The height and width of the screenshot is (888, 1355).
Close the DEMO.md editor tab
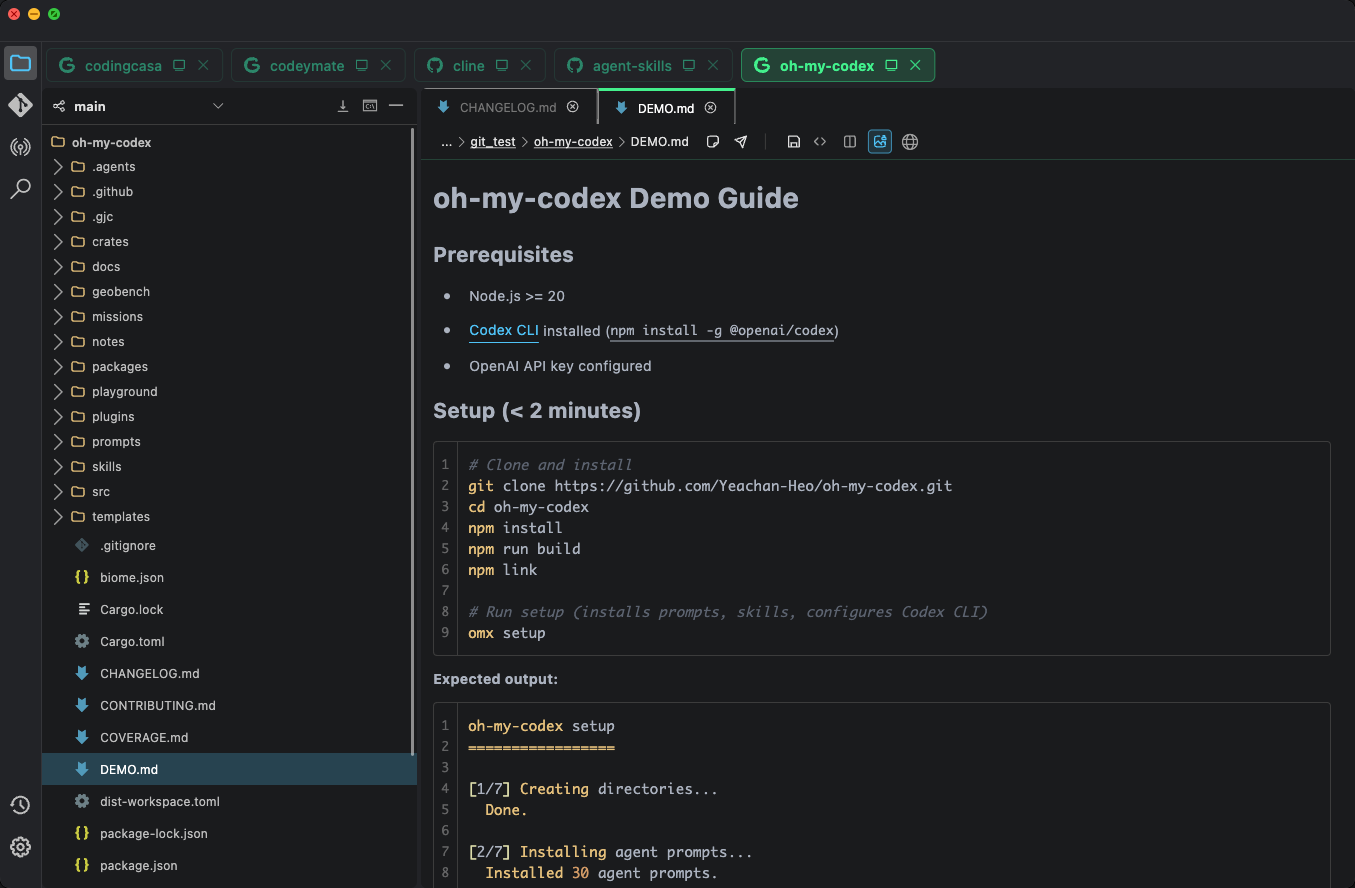tap(711, 107)
